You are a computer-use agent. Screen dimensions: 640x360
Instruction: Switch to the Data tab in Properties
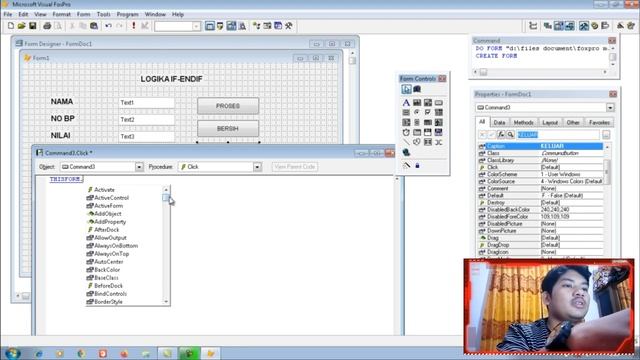click(x=499, y=122)
